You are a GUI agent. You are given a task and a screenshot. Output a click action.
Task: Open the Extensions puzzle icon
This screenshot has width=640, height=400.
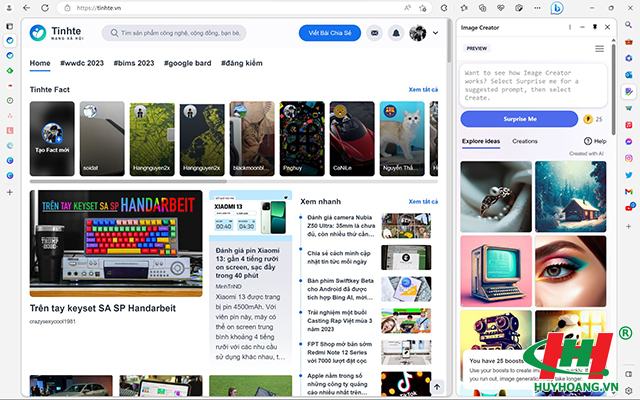(x=444, y=8)
